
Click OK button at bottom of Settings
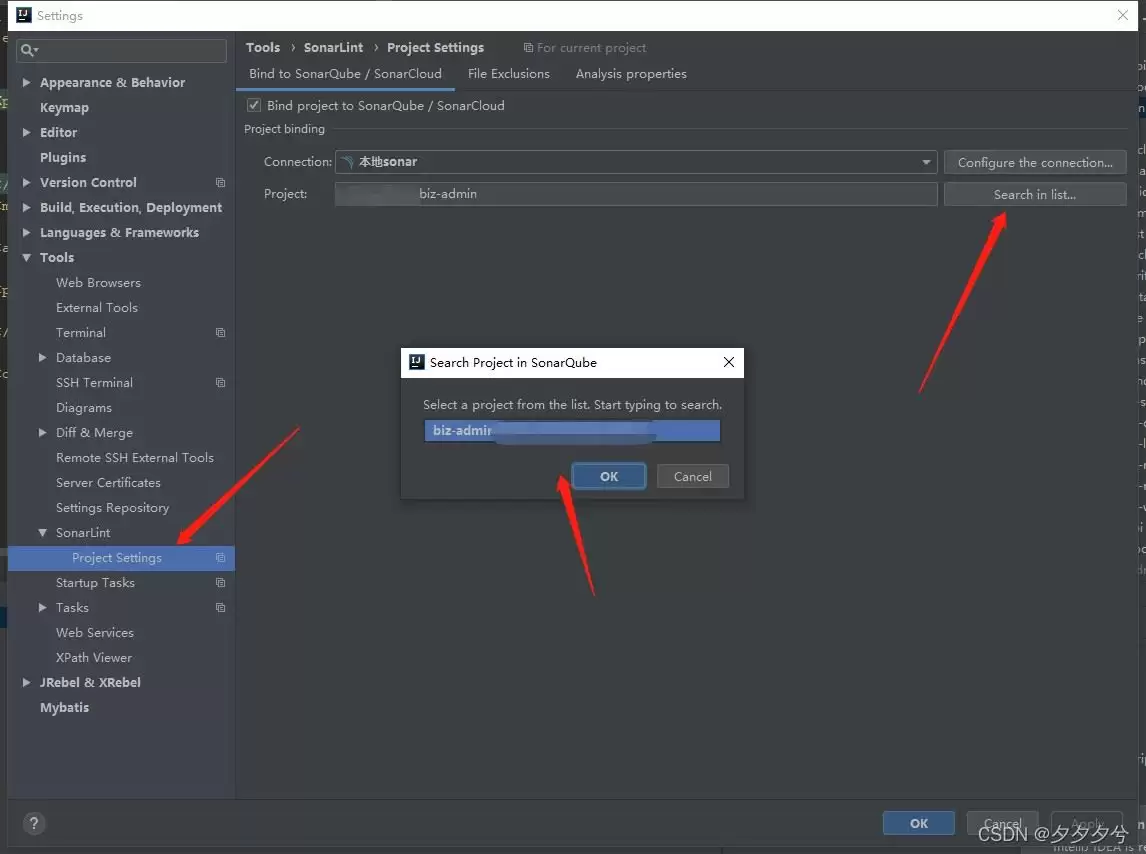coord(919,823)
